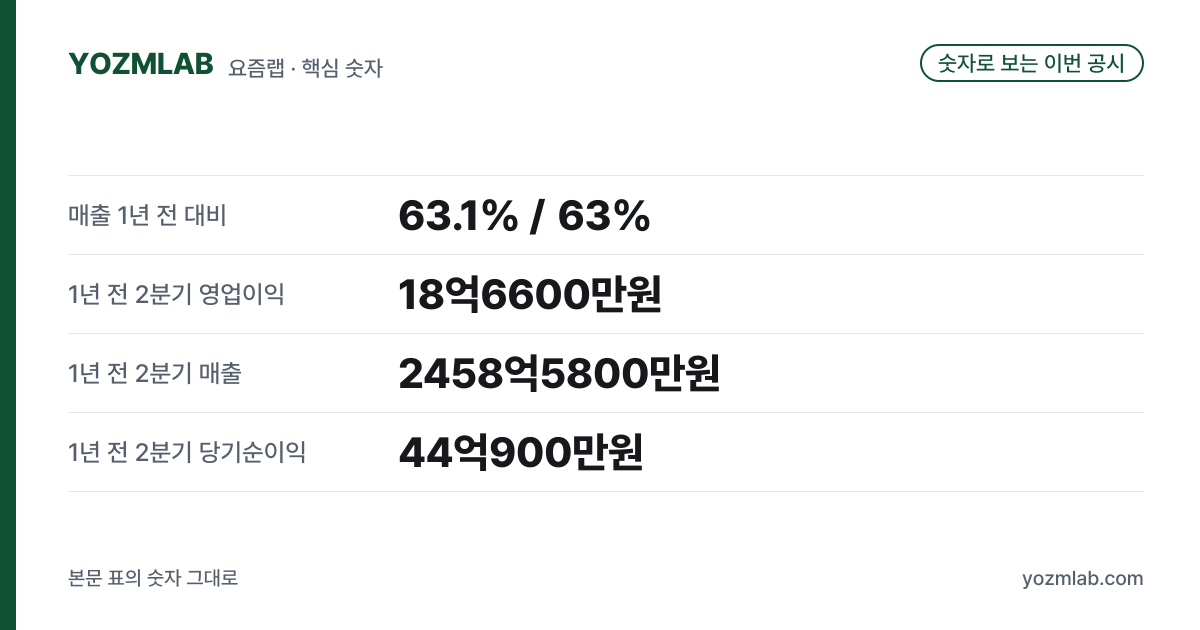
Task: Click the 요즘랩 word in the header
Action: (256, 68)
